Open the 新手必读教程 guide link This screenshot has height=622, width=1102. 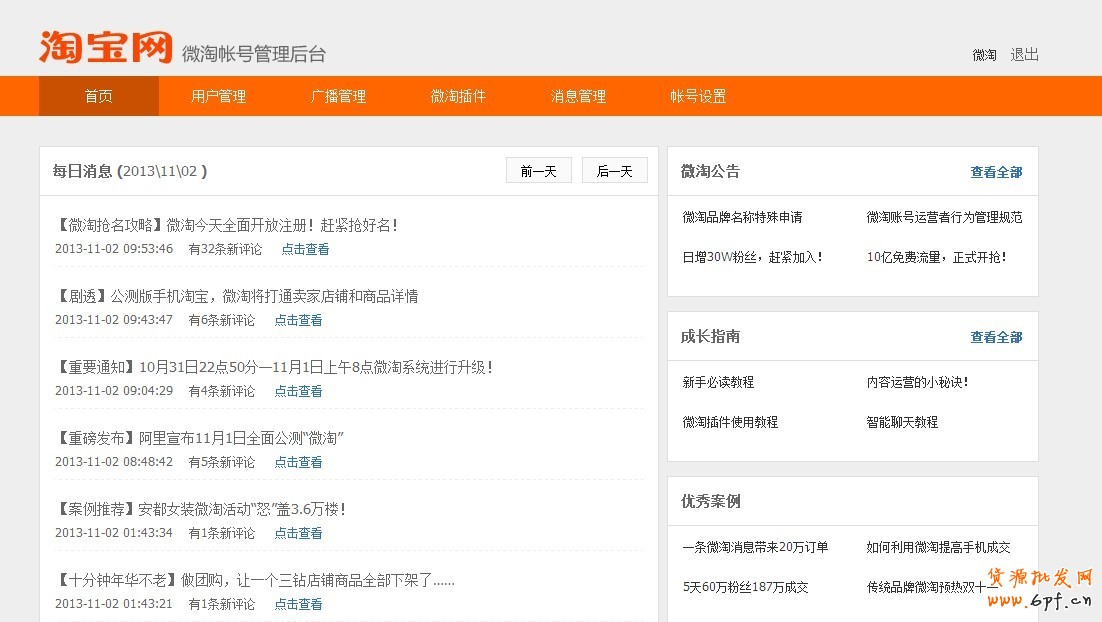click(x=718, y=382)
